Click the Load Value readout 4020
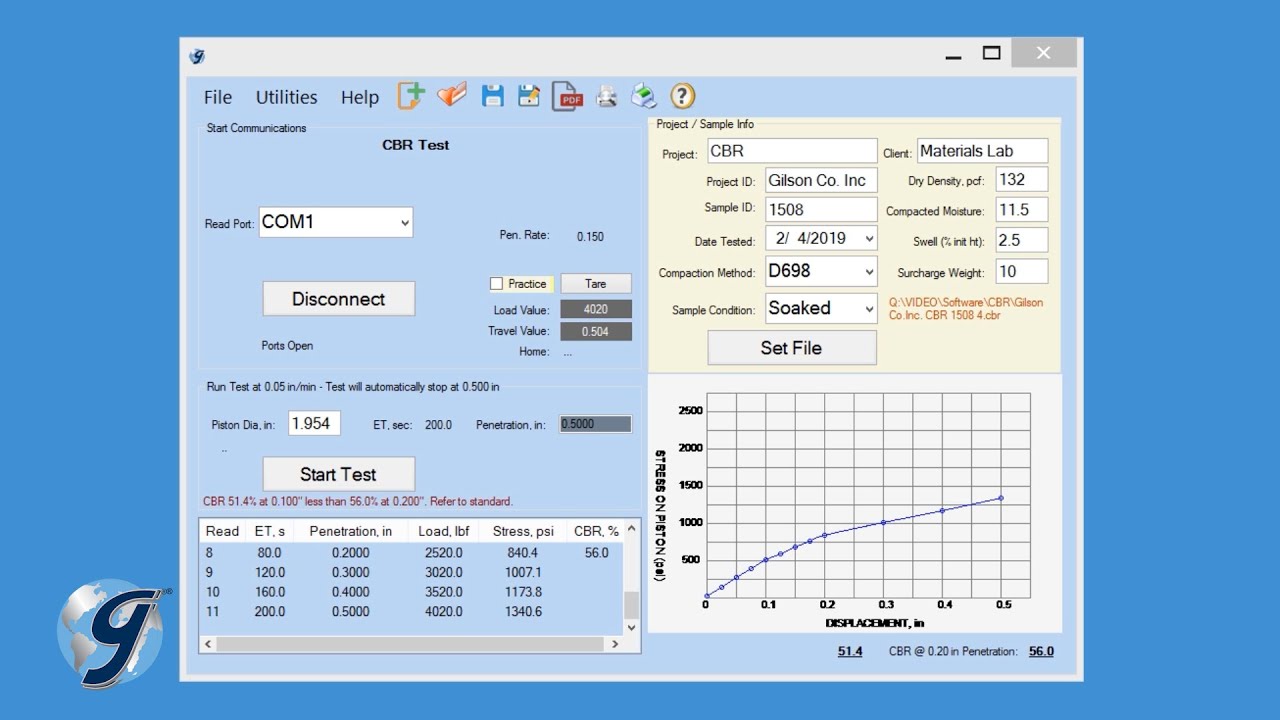 click(x=596, y=310)
